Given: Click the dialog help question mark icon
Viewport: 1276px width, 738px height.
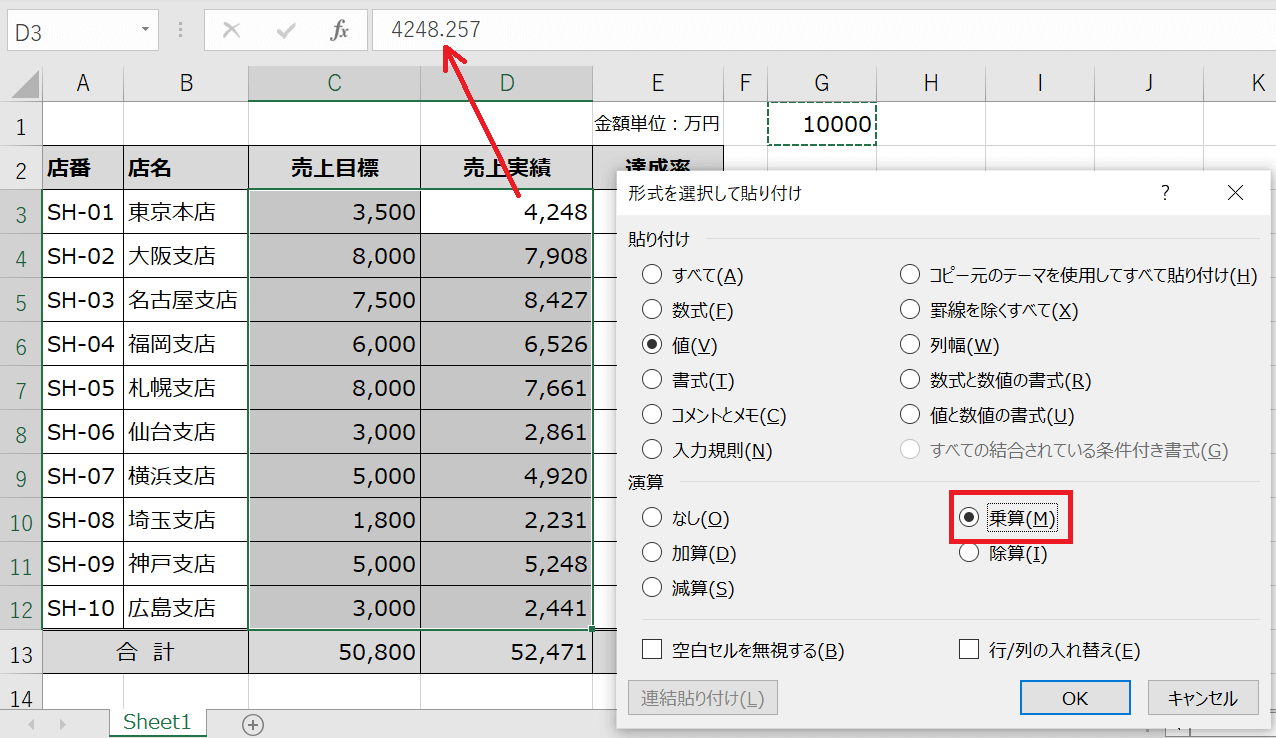Looking at the screenshot, I should click(1165, 193).
